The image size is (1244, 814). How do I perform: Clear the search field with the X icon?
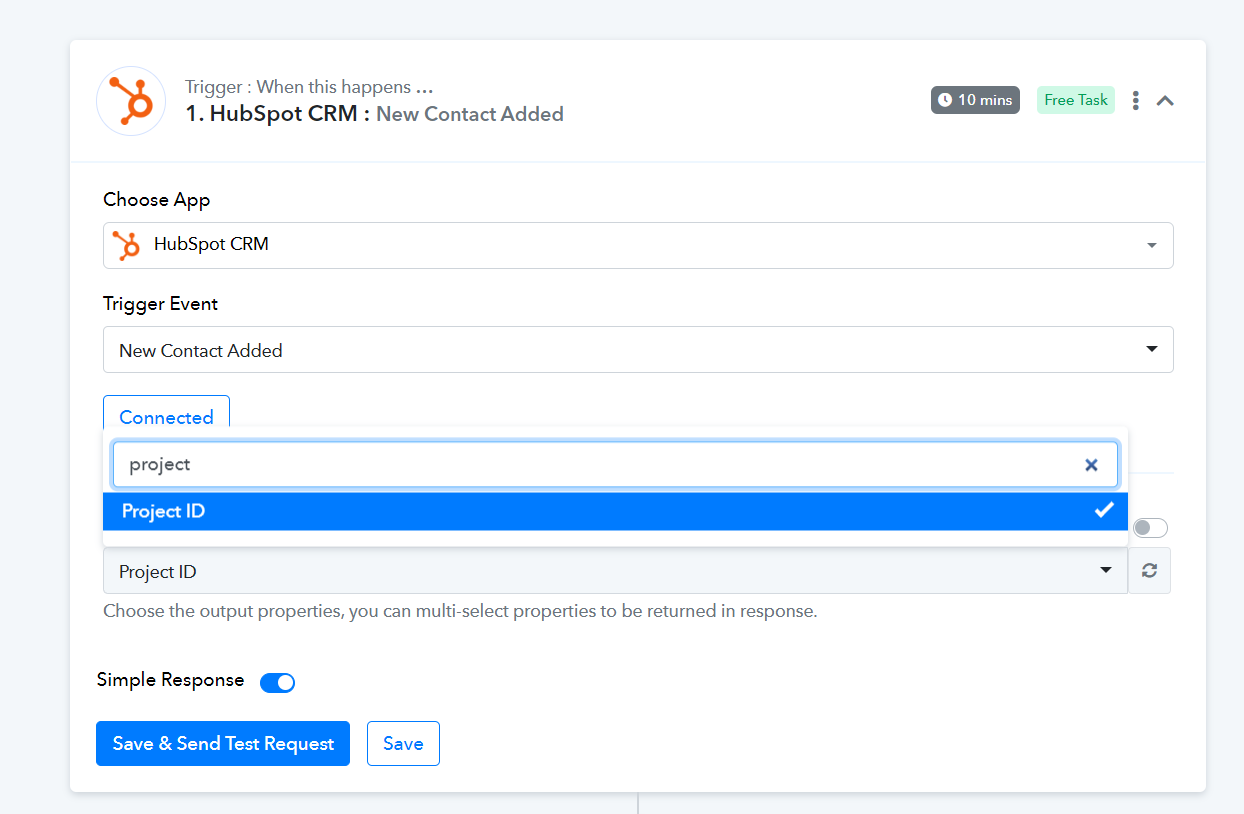pyautogui.click(x=1091, y=464)
